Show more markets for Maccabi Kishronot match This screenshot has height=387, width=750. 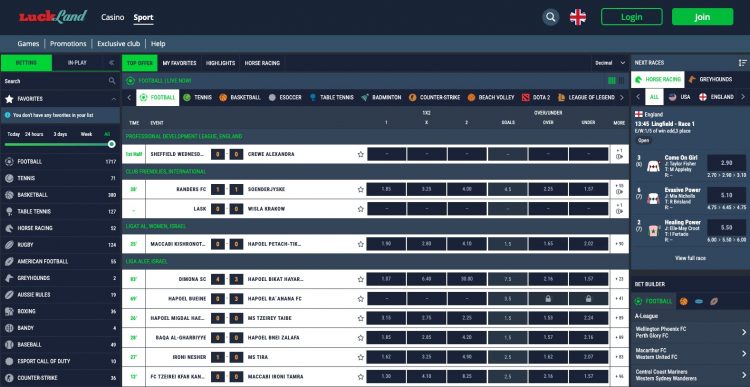pos(619,244)
